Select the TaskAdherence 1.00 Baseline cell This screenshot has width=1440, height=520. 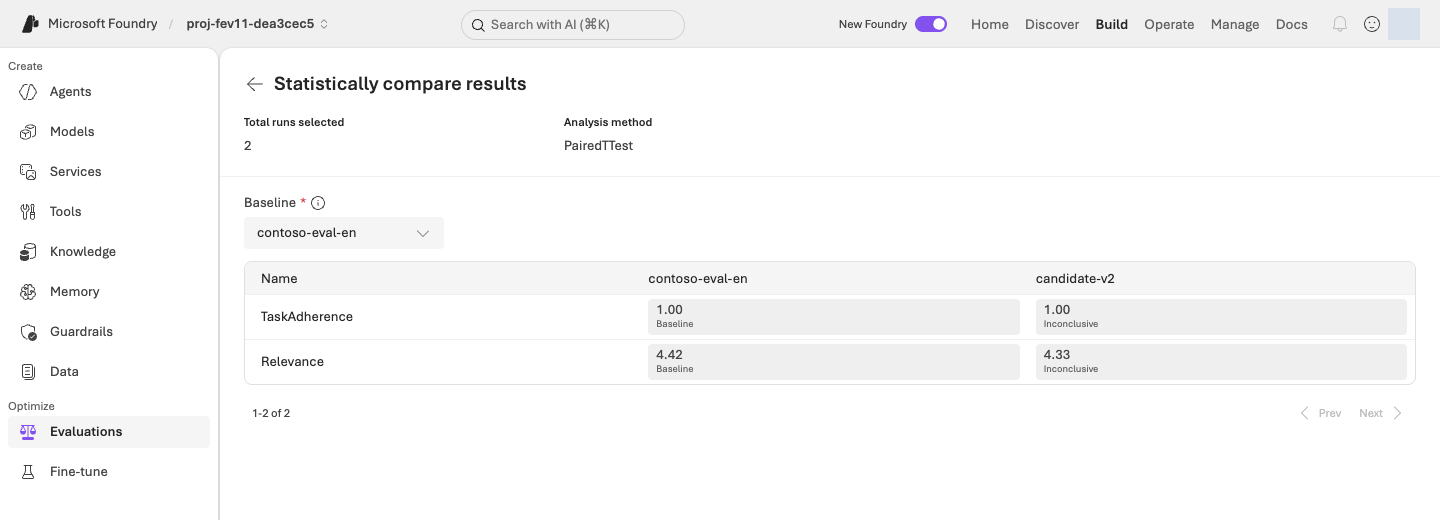[834, 317]
